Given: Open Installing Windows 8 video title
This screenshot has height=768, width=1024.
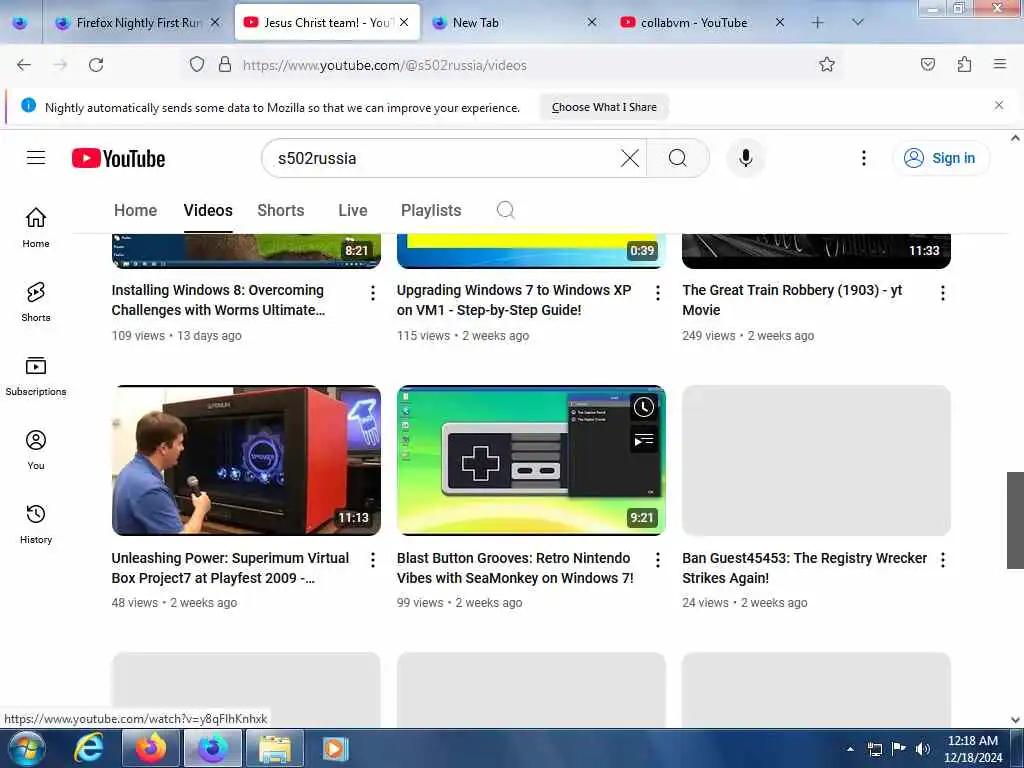Looking at the screenshot, I should click(x=218, y=300).
